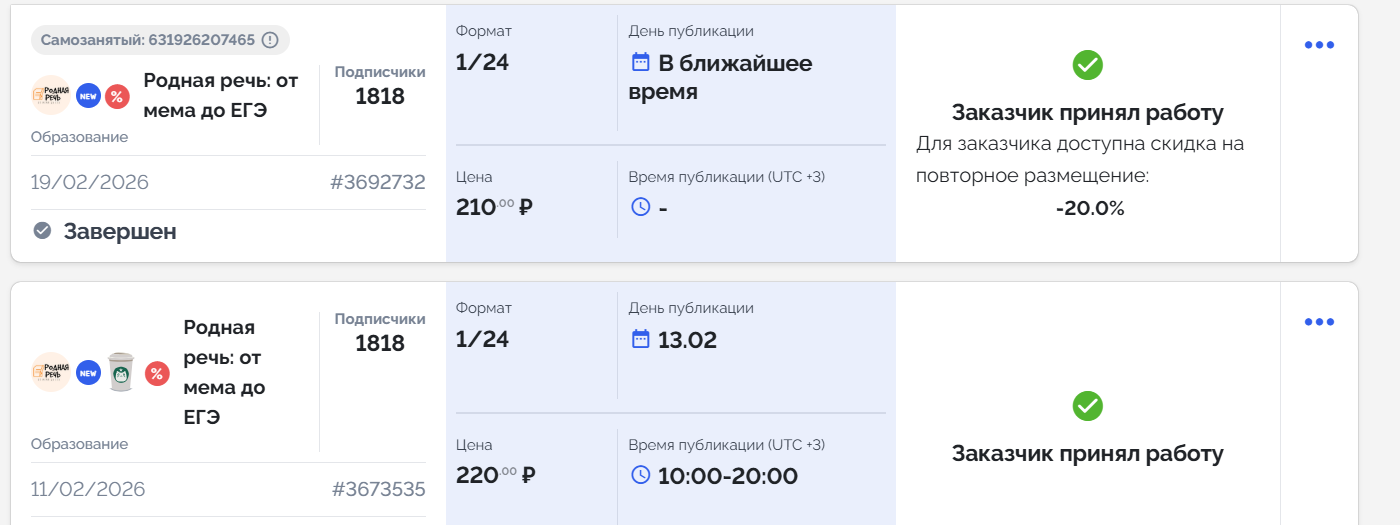Click the red percent badge in order #3692732
This screenshot has height=525, width=1400.
coord(117,96)
